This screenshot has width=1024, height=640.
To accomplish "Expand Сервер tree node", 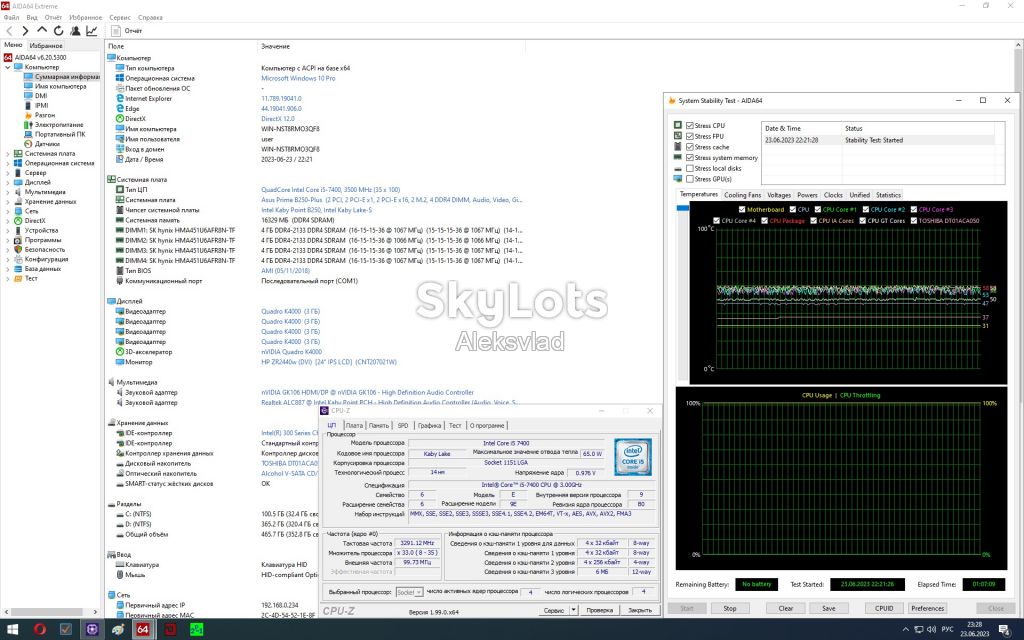I will tap(8, 173).
